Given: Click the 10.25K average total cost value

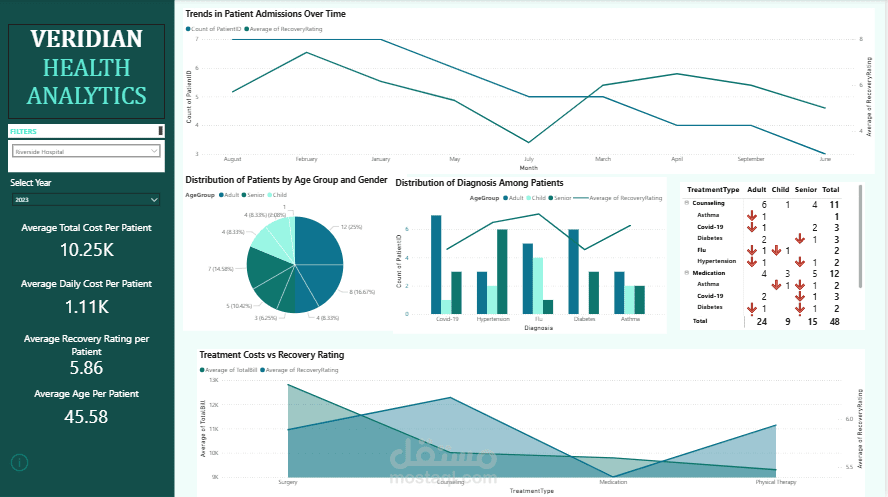Looking at the screenshot, I should pyautogui.click(x=87, y=250).
